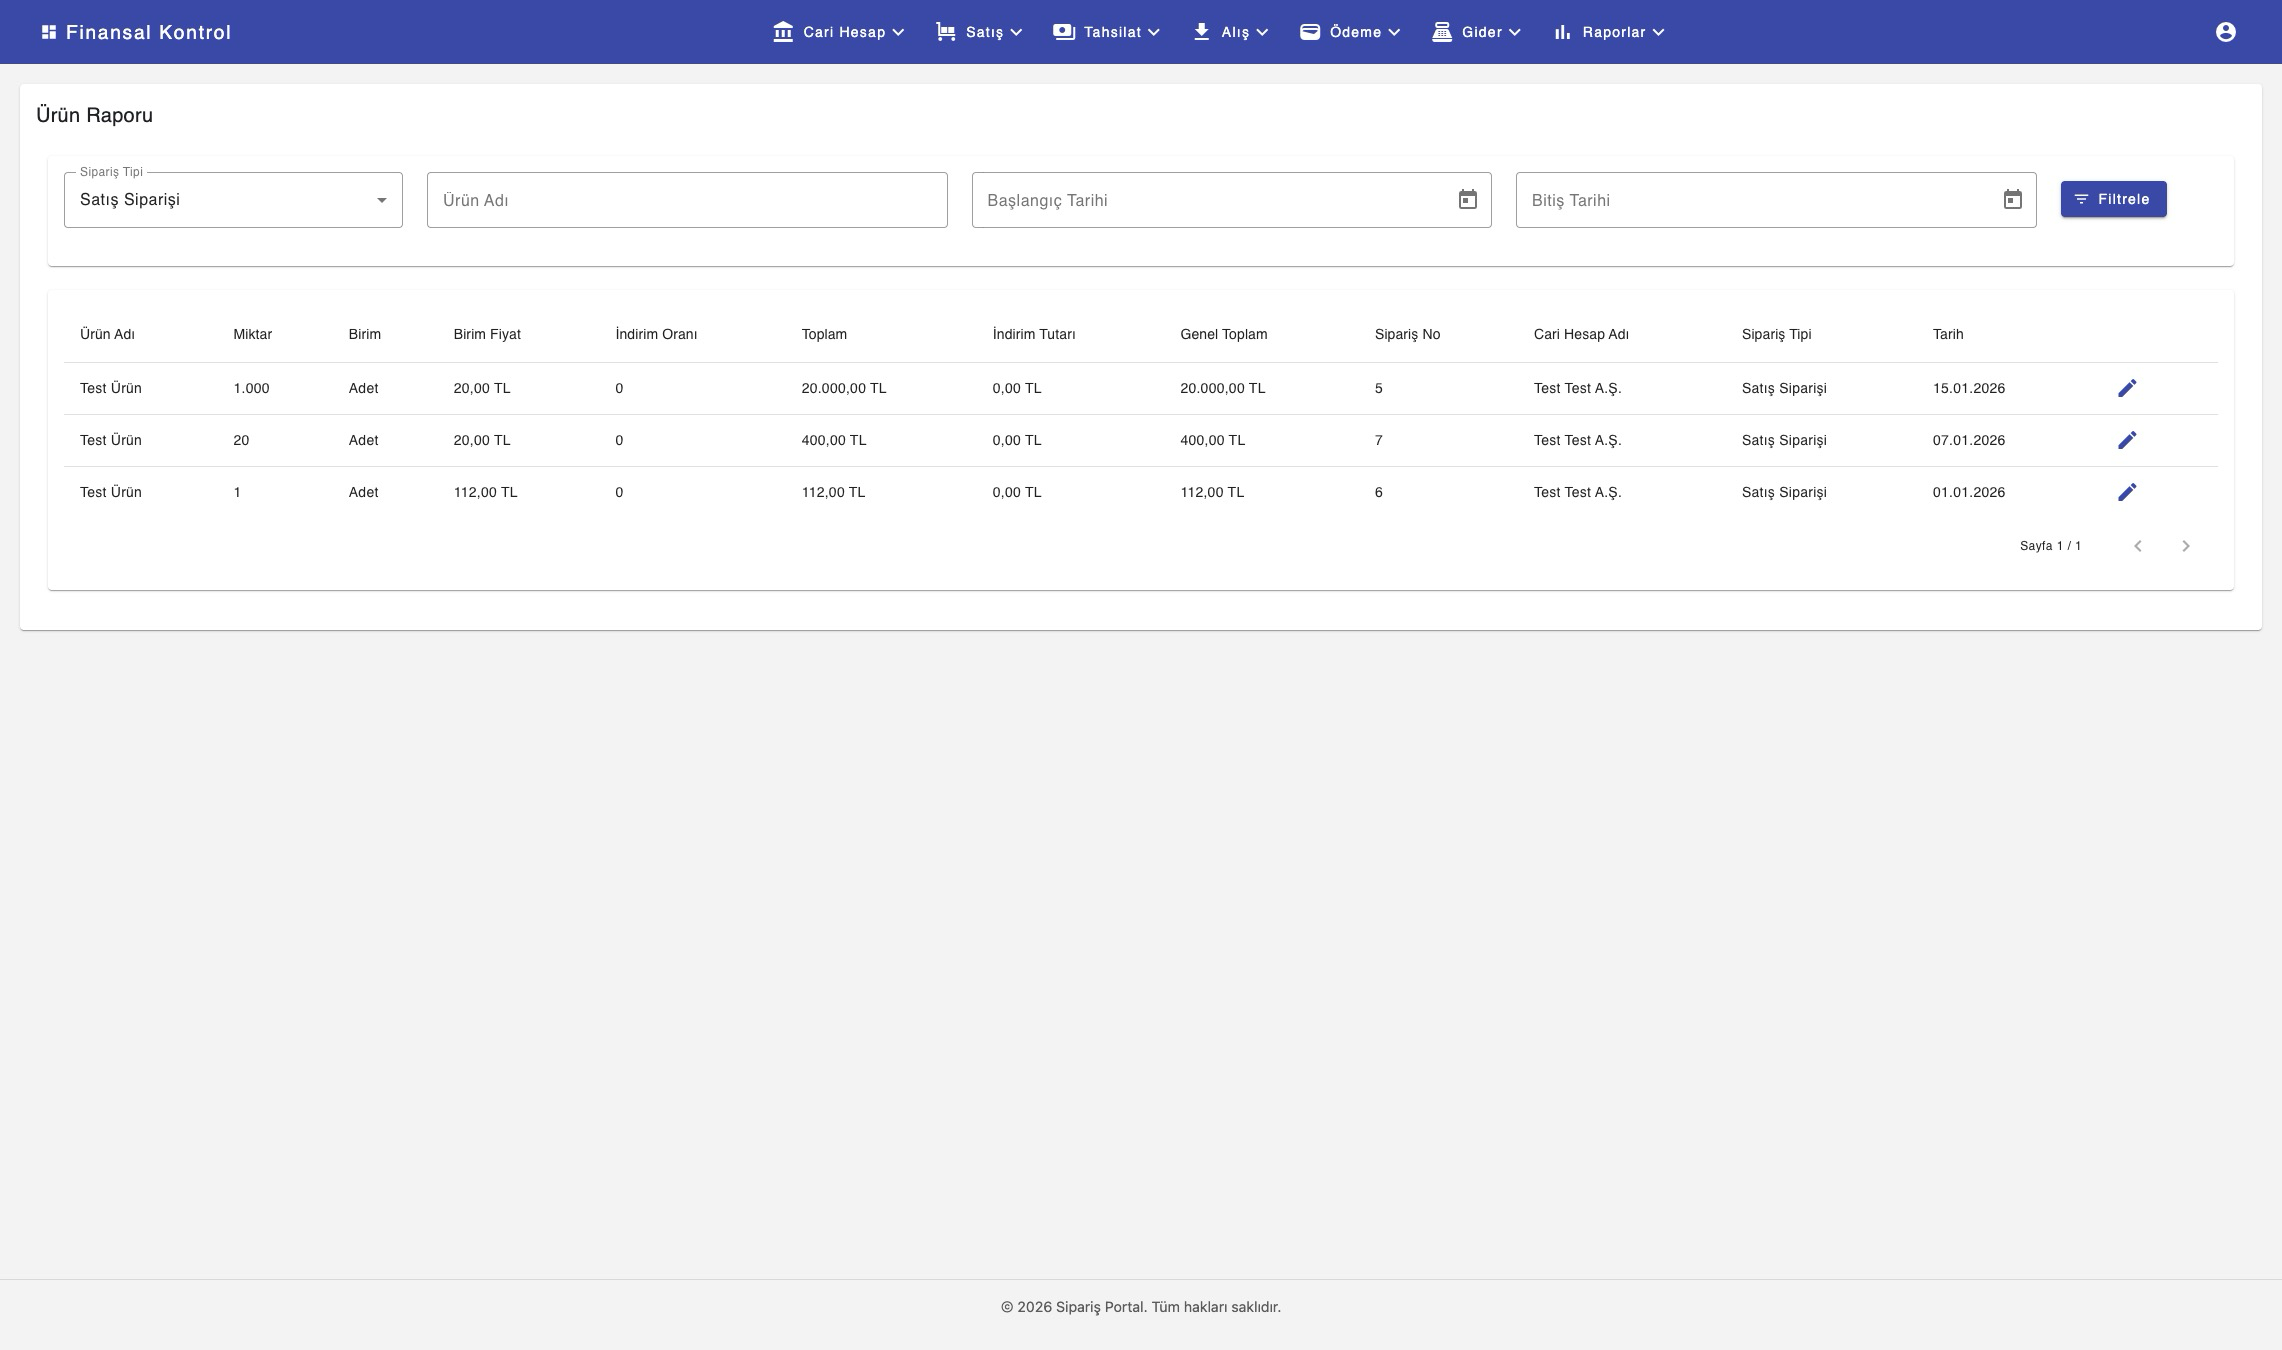Focus the Ürün Adı search field
The height and width of the screenshot is (1350, 2282).
pyautogui.click(x=686, y=200)
